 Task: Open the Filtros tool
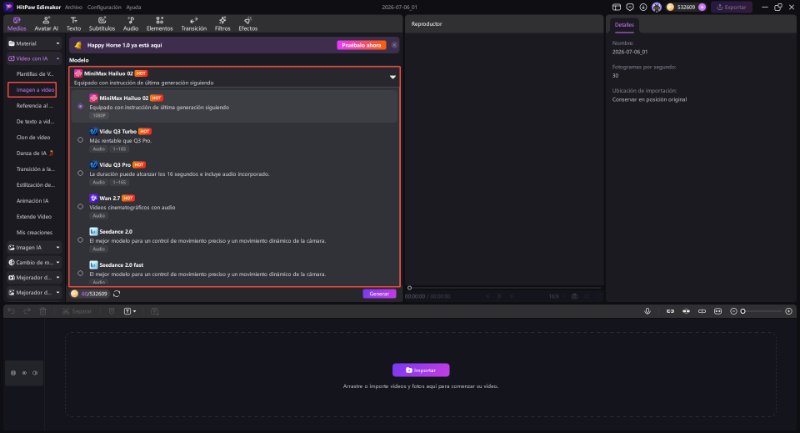point(222,24)
